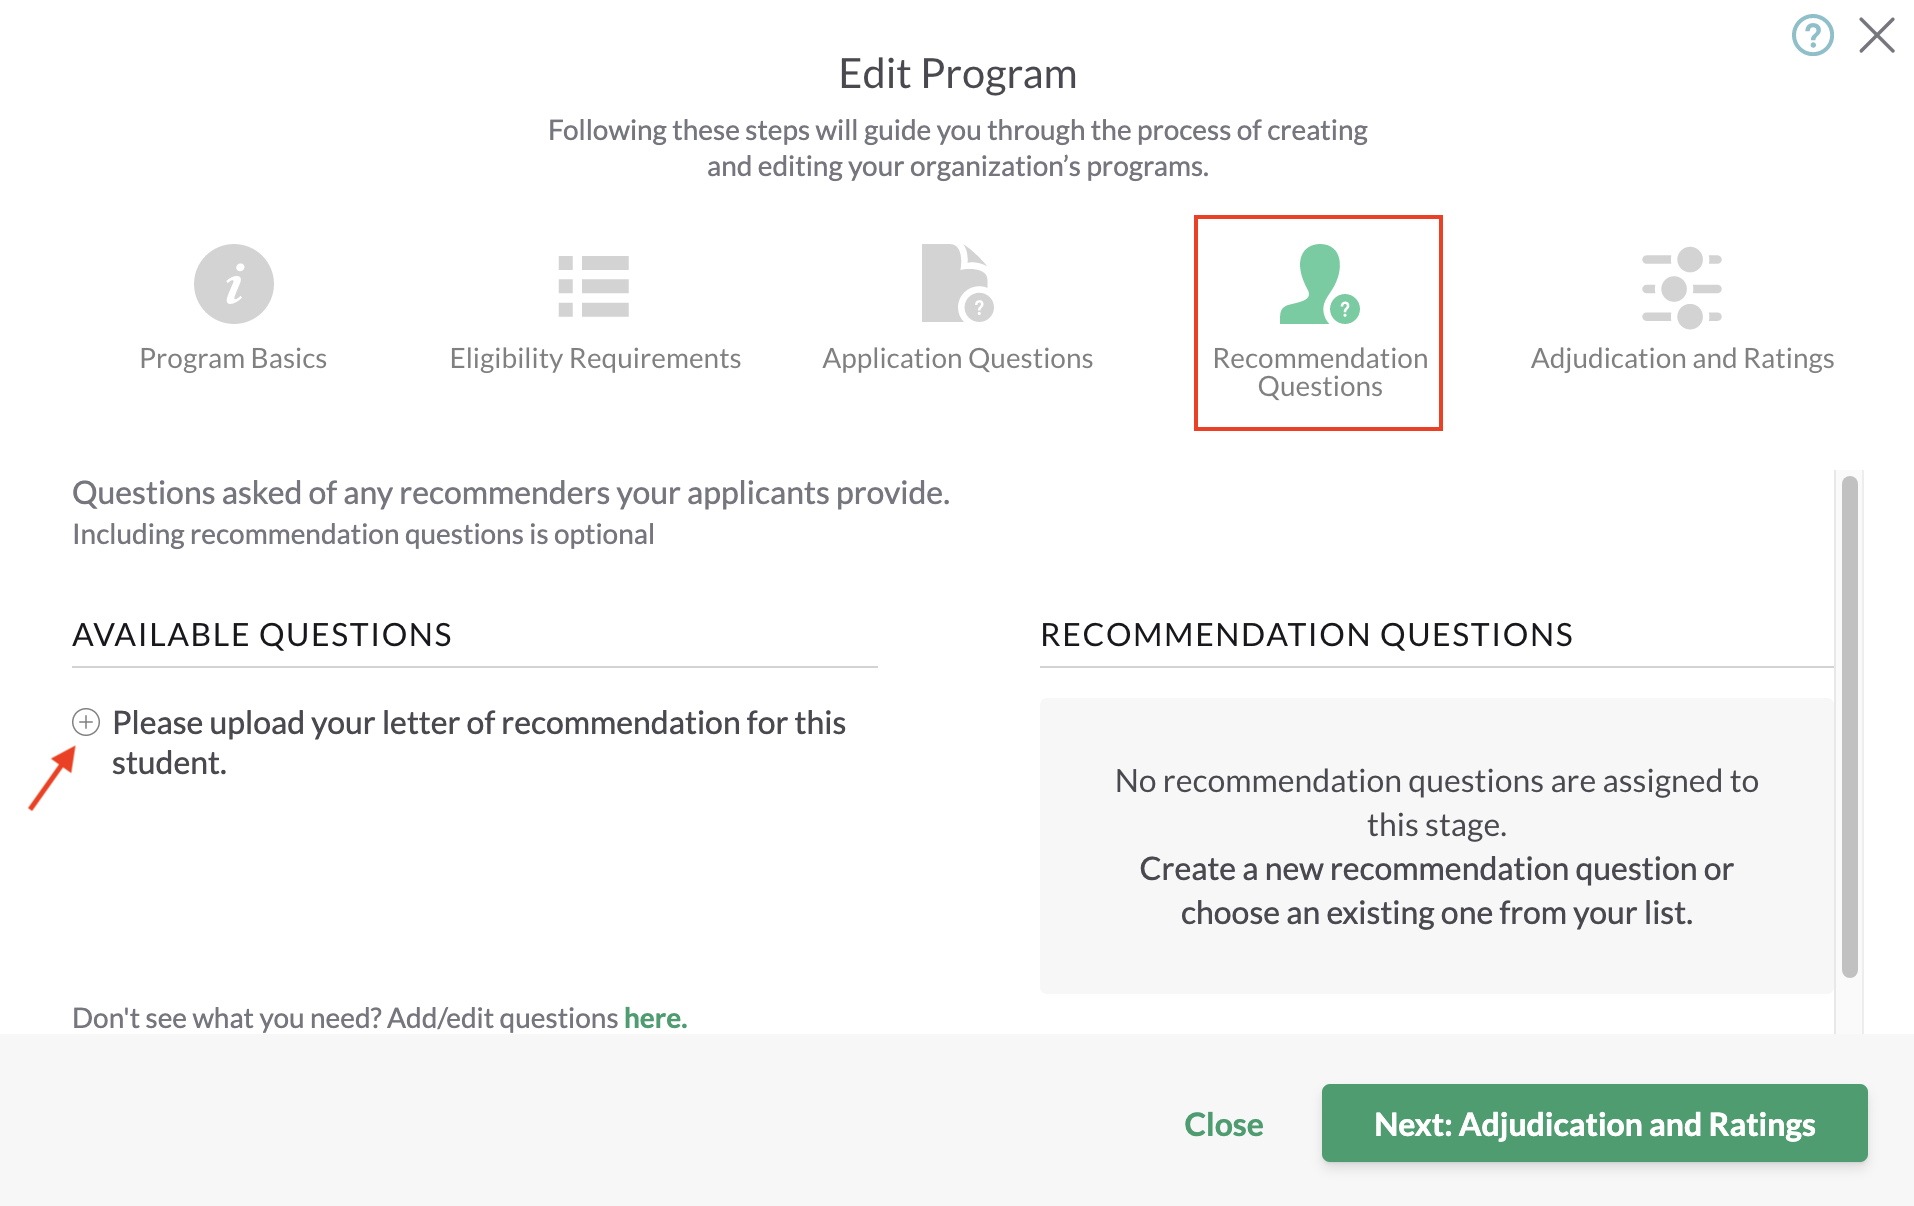The height and width of the screenshot is (1206, 1914).
Task: Click the Program Basics info icon
Action: coord(233,284)
